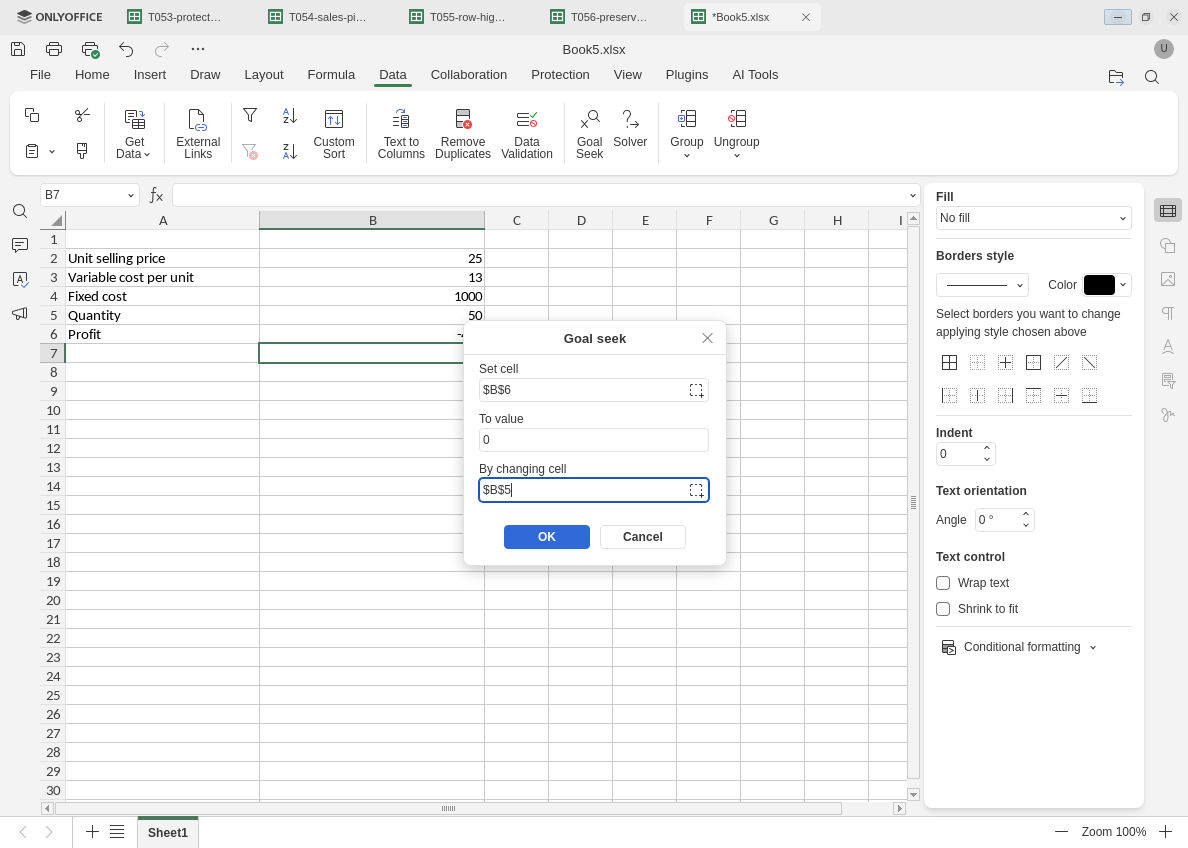Viewport: 1188px width, 848px height.
Task: Switch to the Home tab
Action: (92, 75)
